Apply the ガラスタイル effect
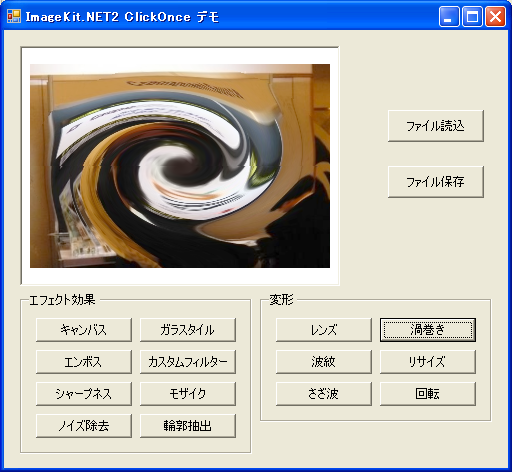 pos(188,330)
